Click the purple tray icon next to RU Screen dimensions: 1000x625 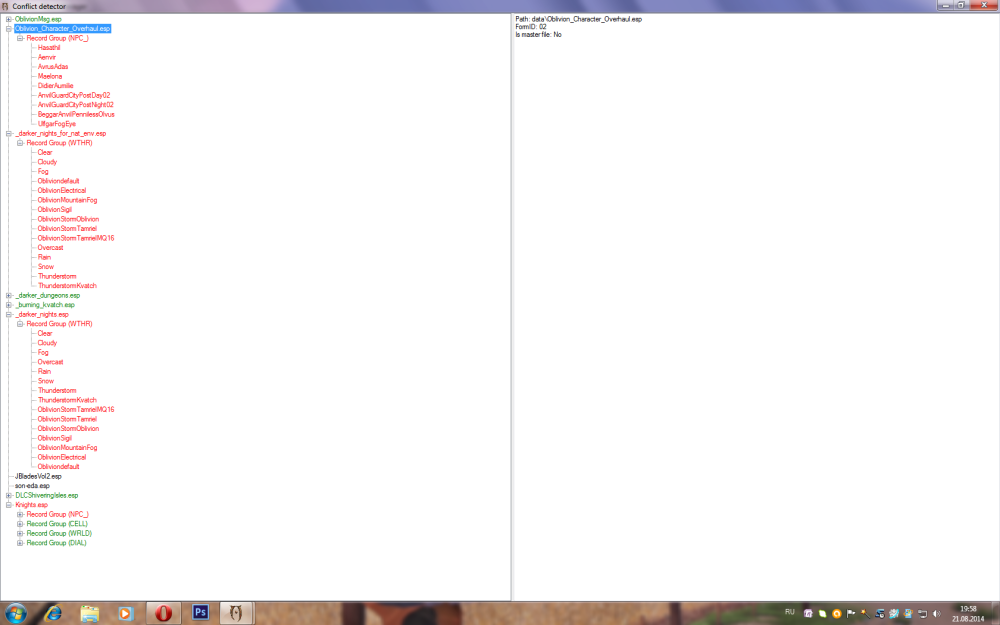808,614
